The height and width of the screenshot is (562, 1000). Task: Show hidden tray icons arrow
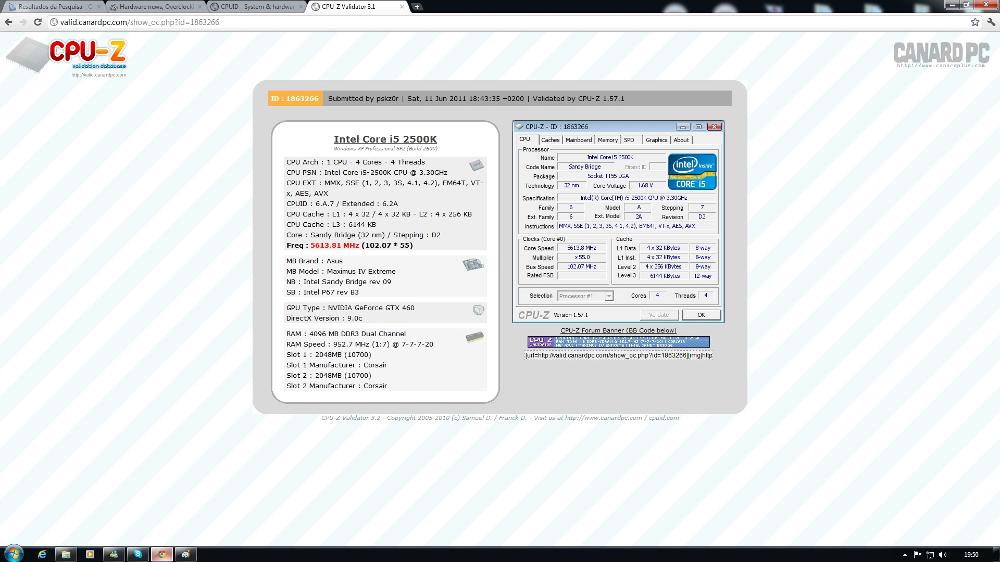click(904, 555)
